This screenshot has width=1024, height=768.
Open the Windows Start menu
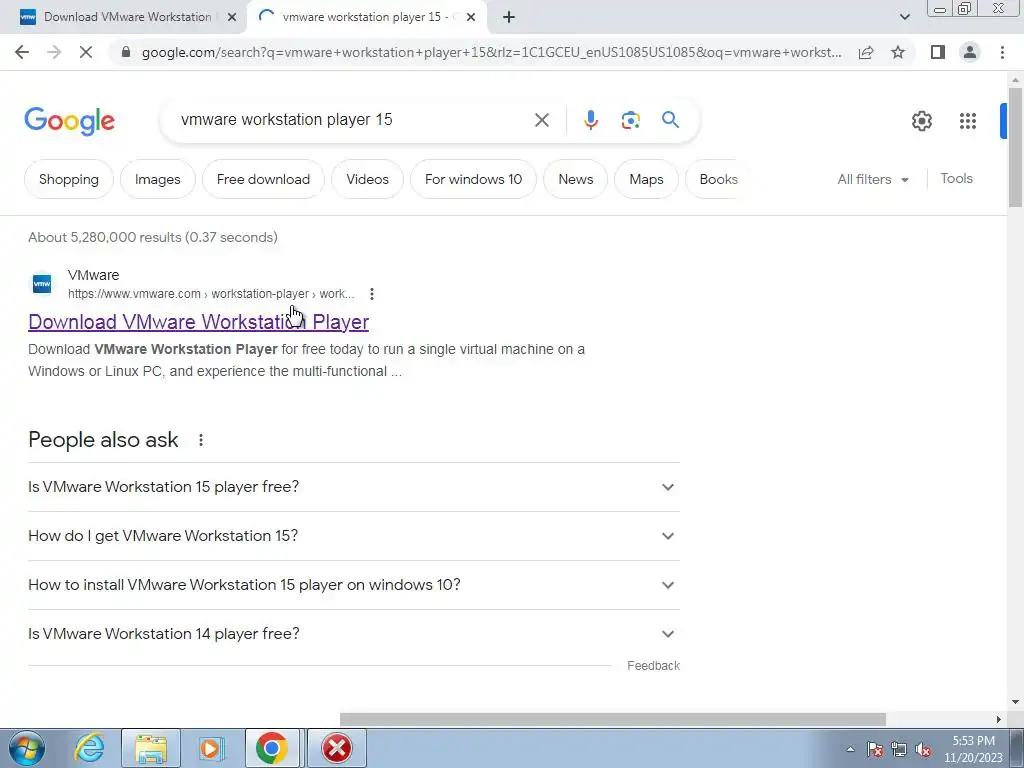(26, 748)
